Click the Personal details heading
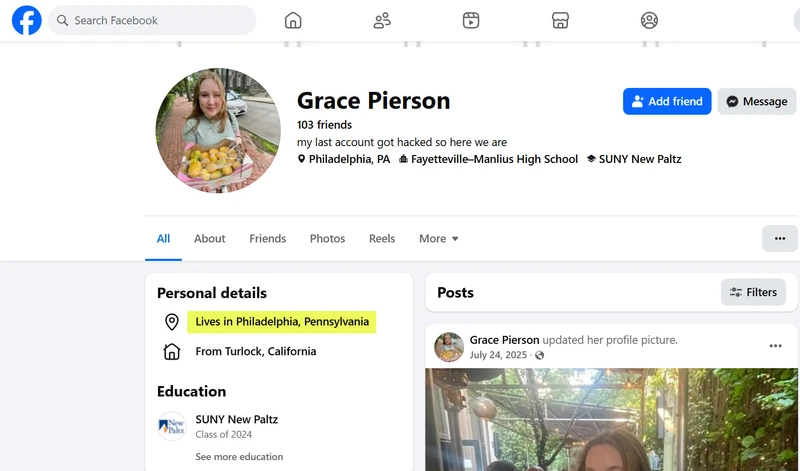The height and width of the screenshot is (471, 800). pyautogui.click(x=212, y=293)
